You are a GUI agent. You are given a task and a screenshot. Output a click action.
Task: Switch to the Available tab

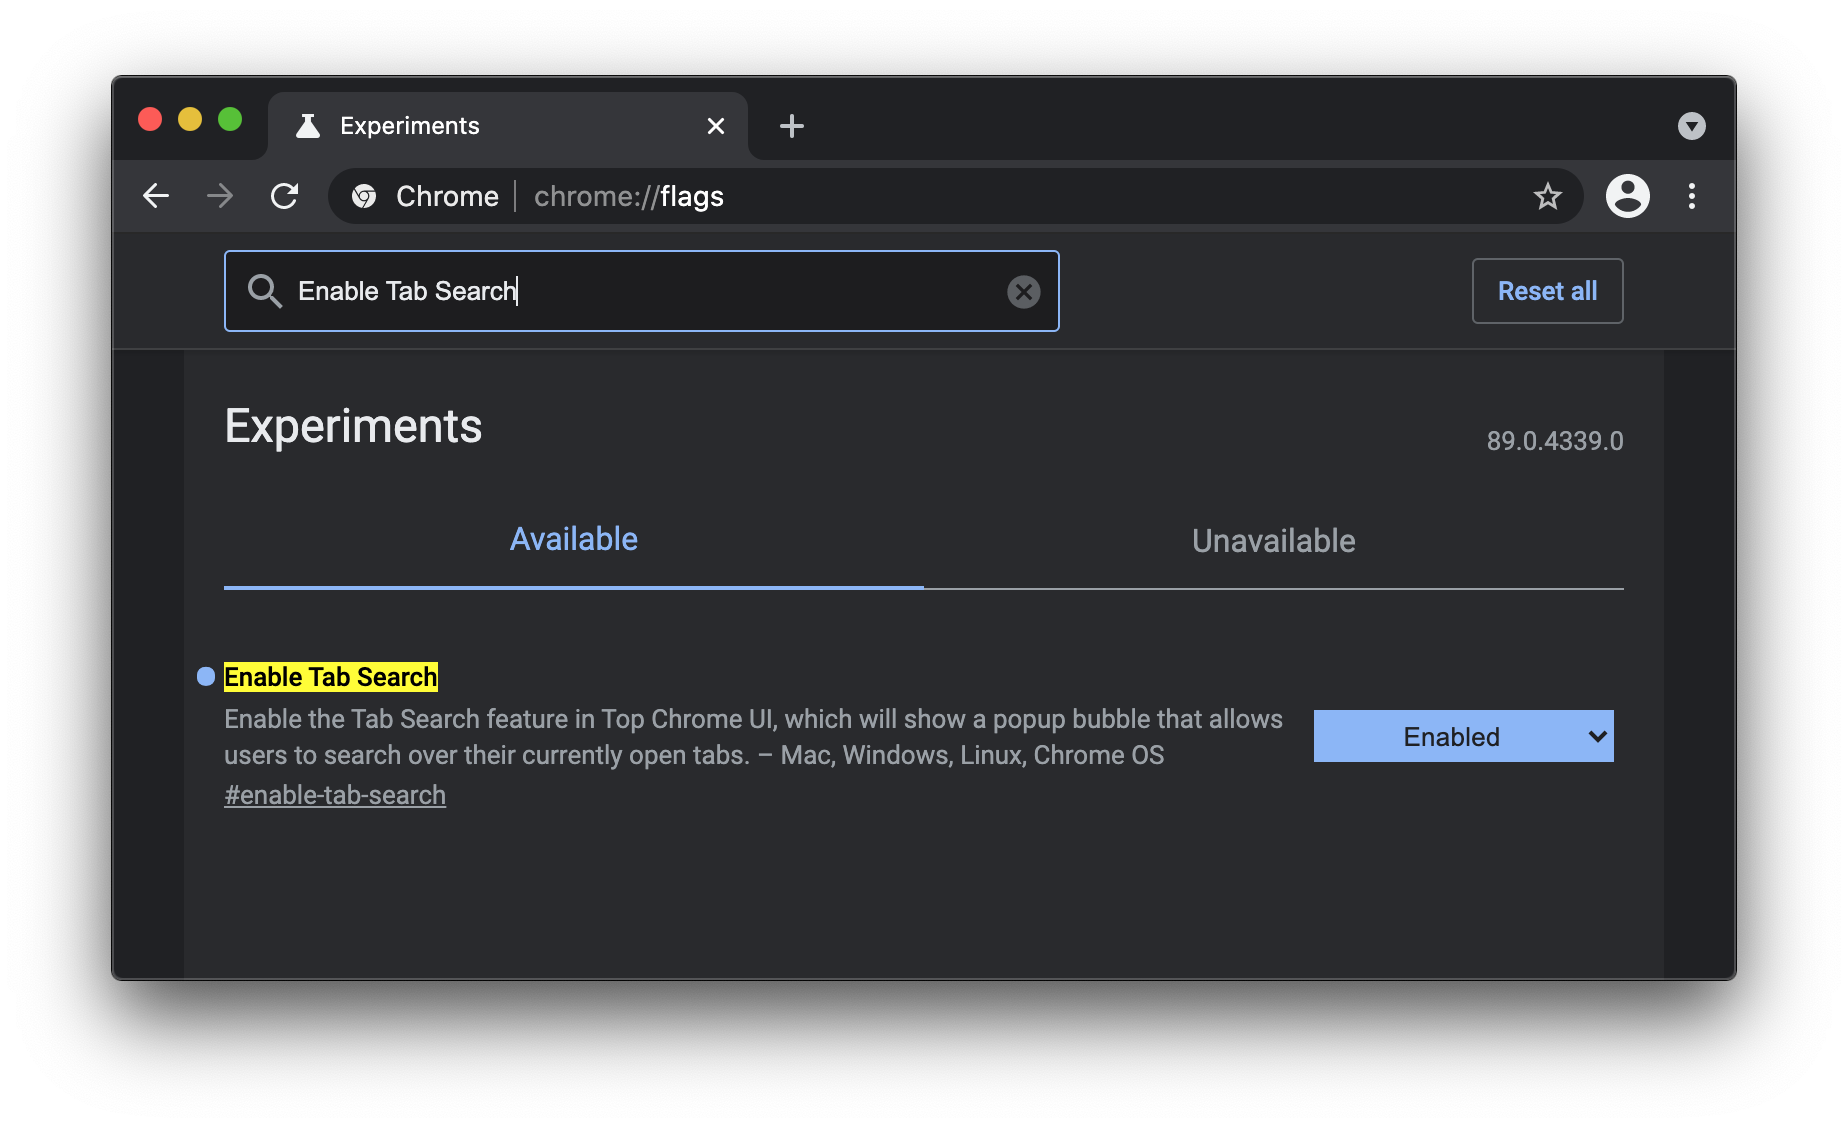(x=573, y=540)
